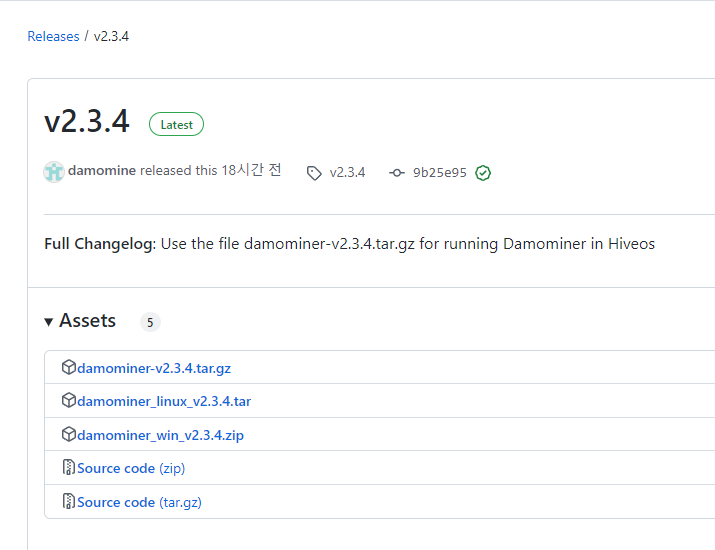This screenshot has width=715, height=550.
Task: Click the v2.3.4 breadcrumb text
Action: (111, 36)
